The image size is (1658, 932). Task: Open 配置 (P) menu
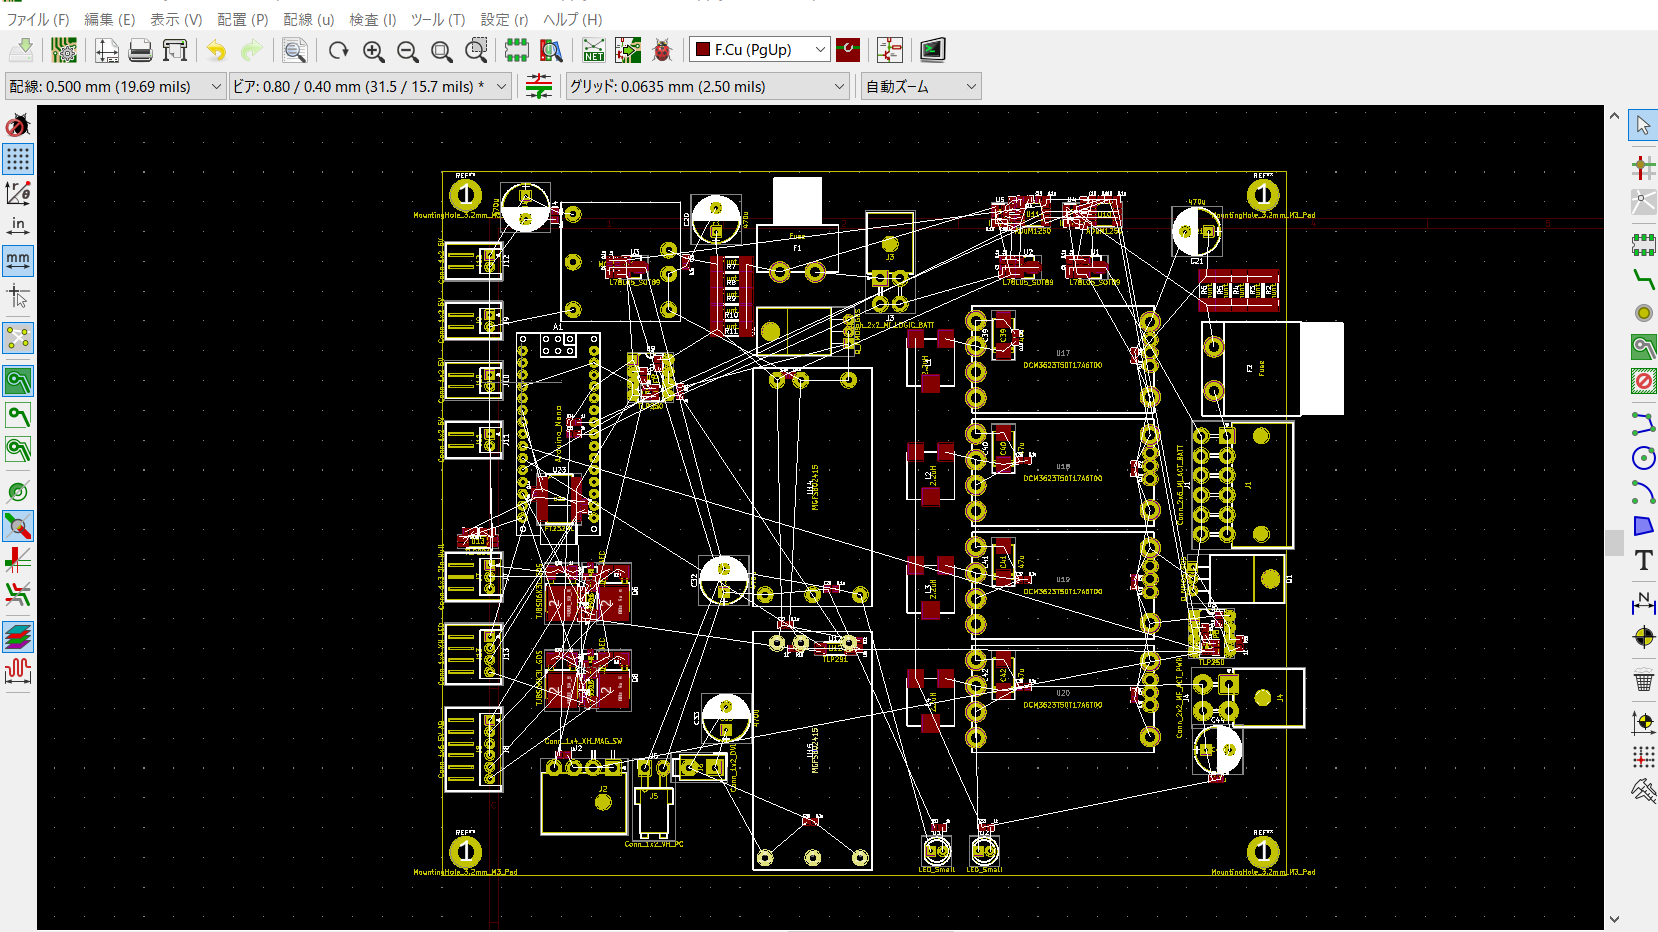[243, 19]
